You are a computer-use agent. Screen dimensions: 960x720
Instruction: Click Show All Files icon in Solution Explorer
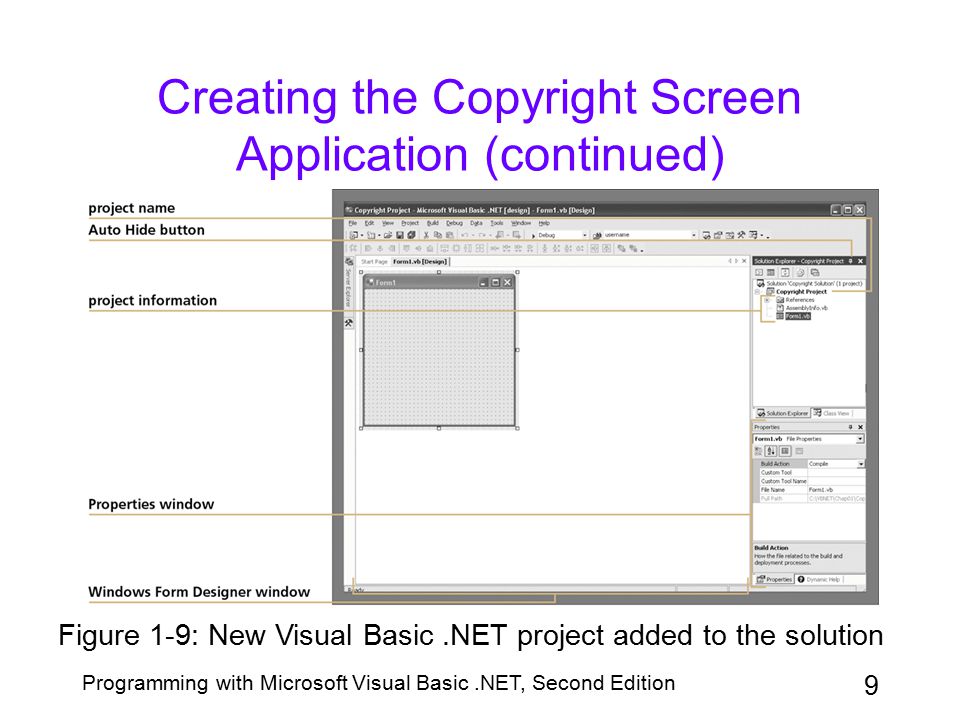tap(800, 272)
